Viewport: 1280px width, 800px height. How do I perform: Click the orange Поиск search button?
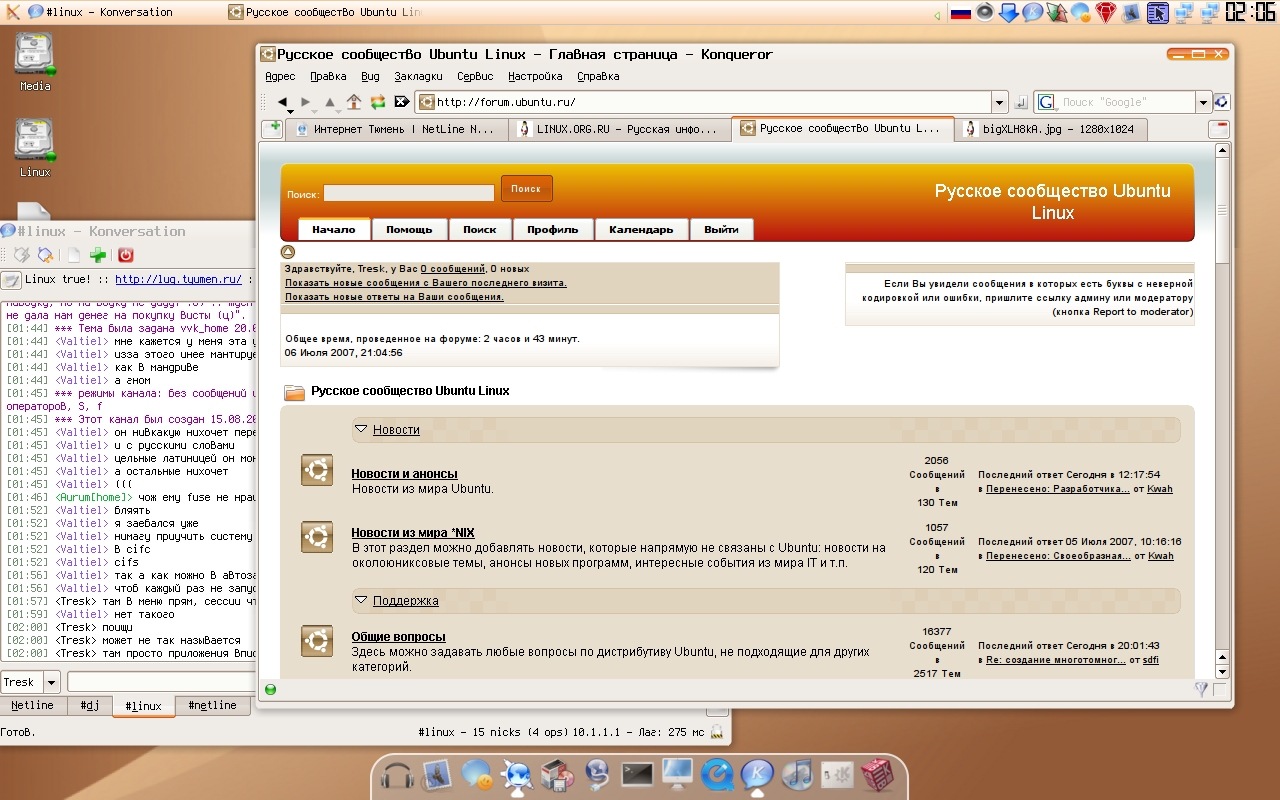coord(526,188)
